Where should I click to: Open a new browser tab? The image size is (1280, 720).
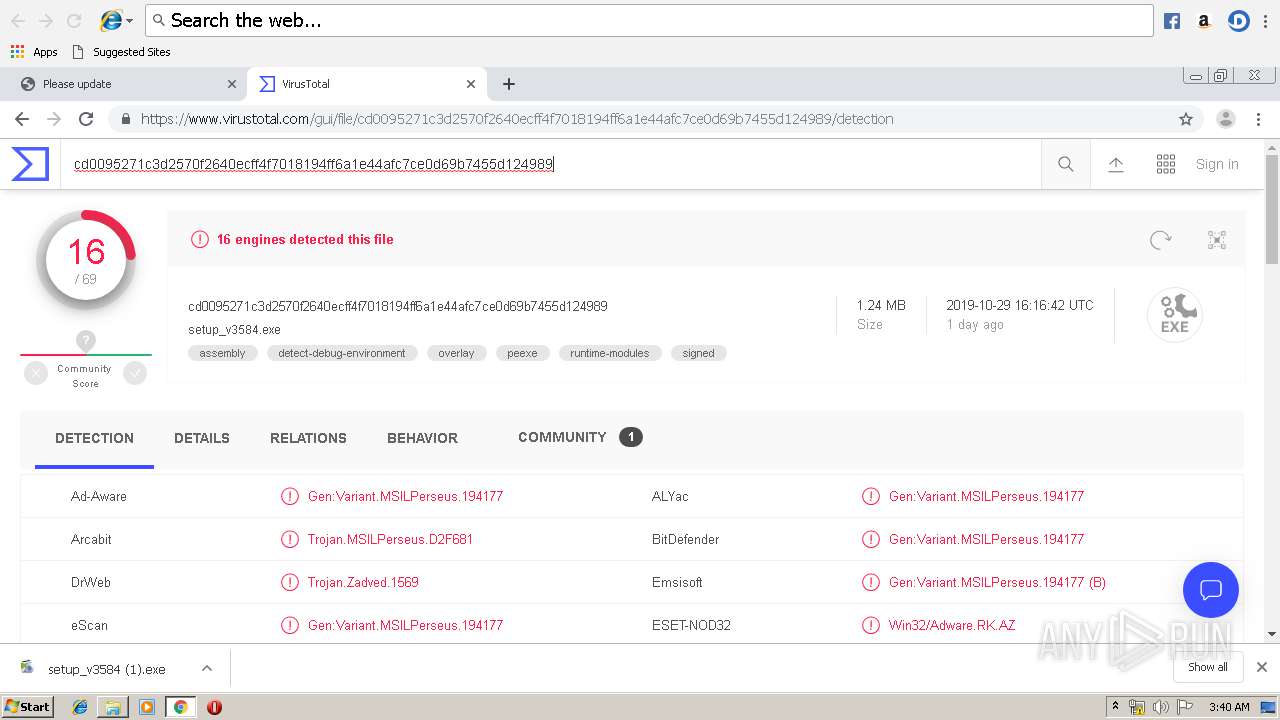coord(509,84)
